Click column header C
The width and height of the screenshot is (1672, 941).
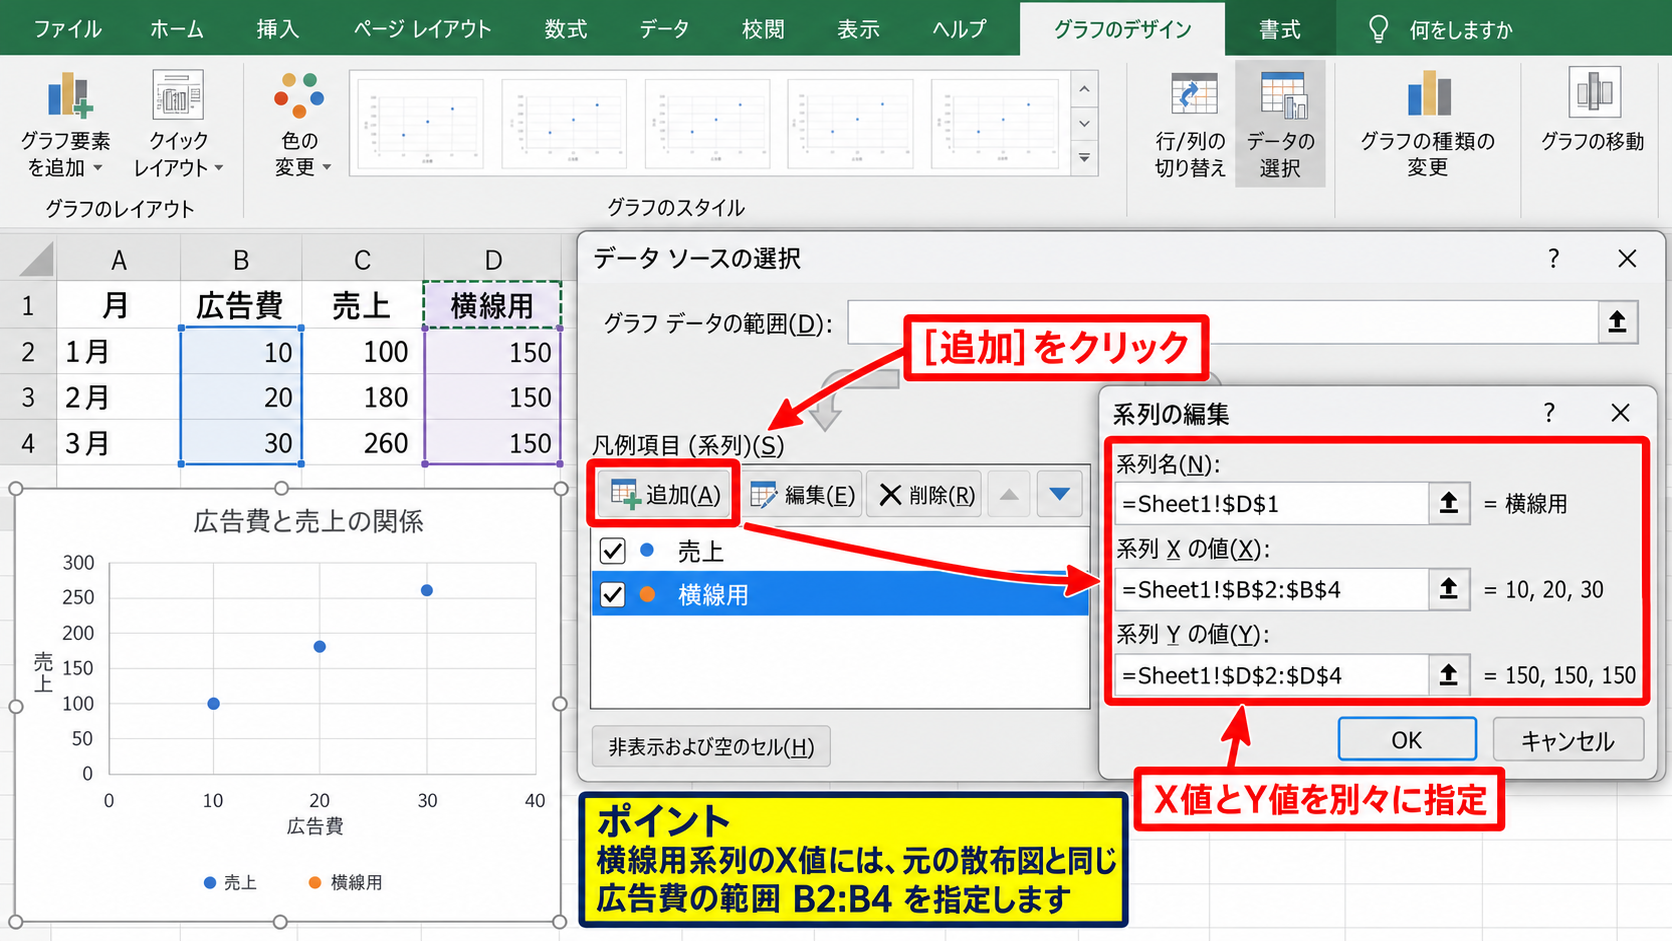tap(362, 260)
